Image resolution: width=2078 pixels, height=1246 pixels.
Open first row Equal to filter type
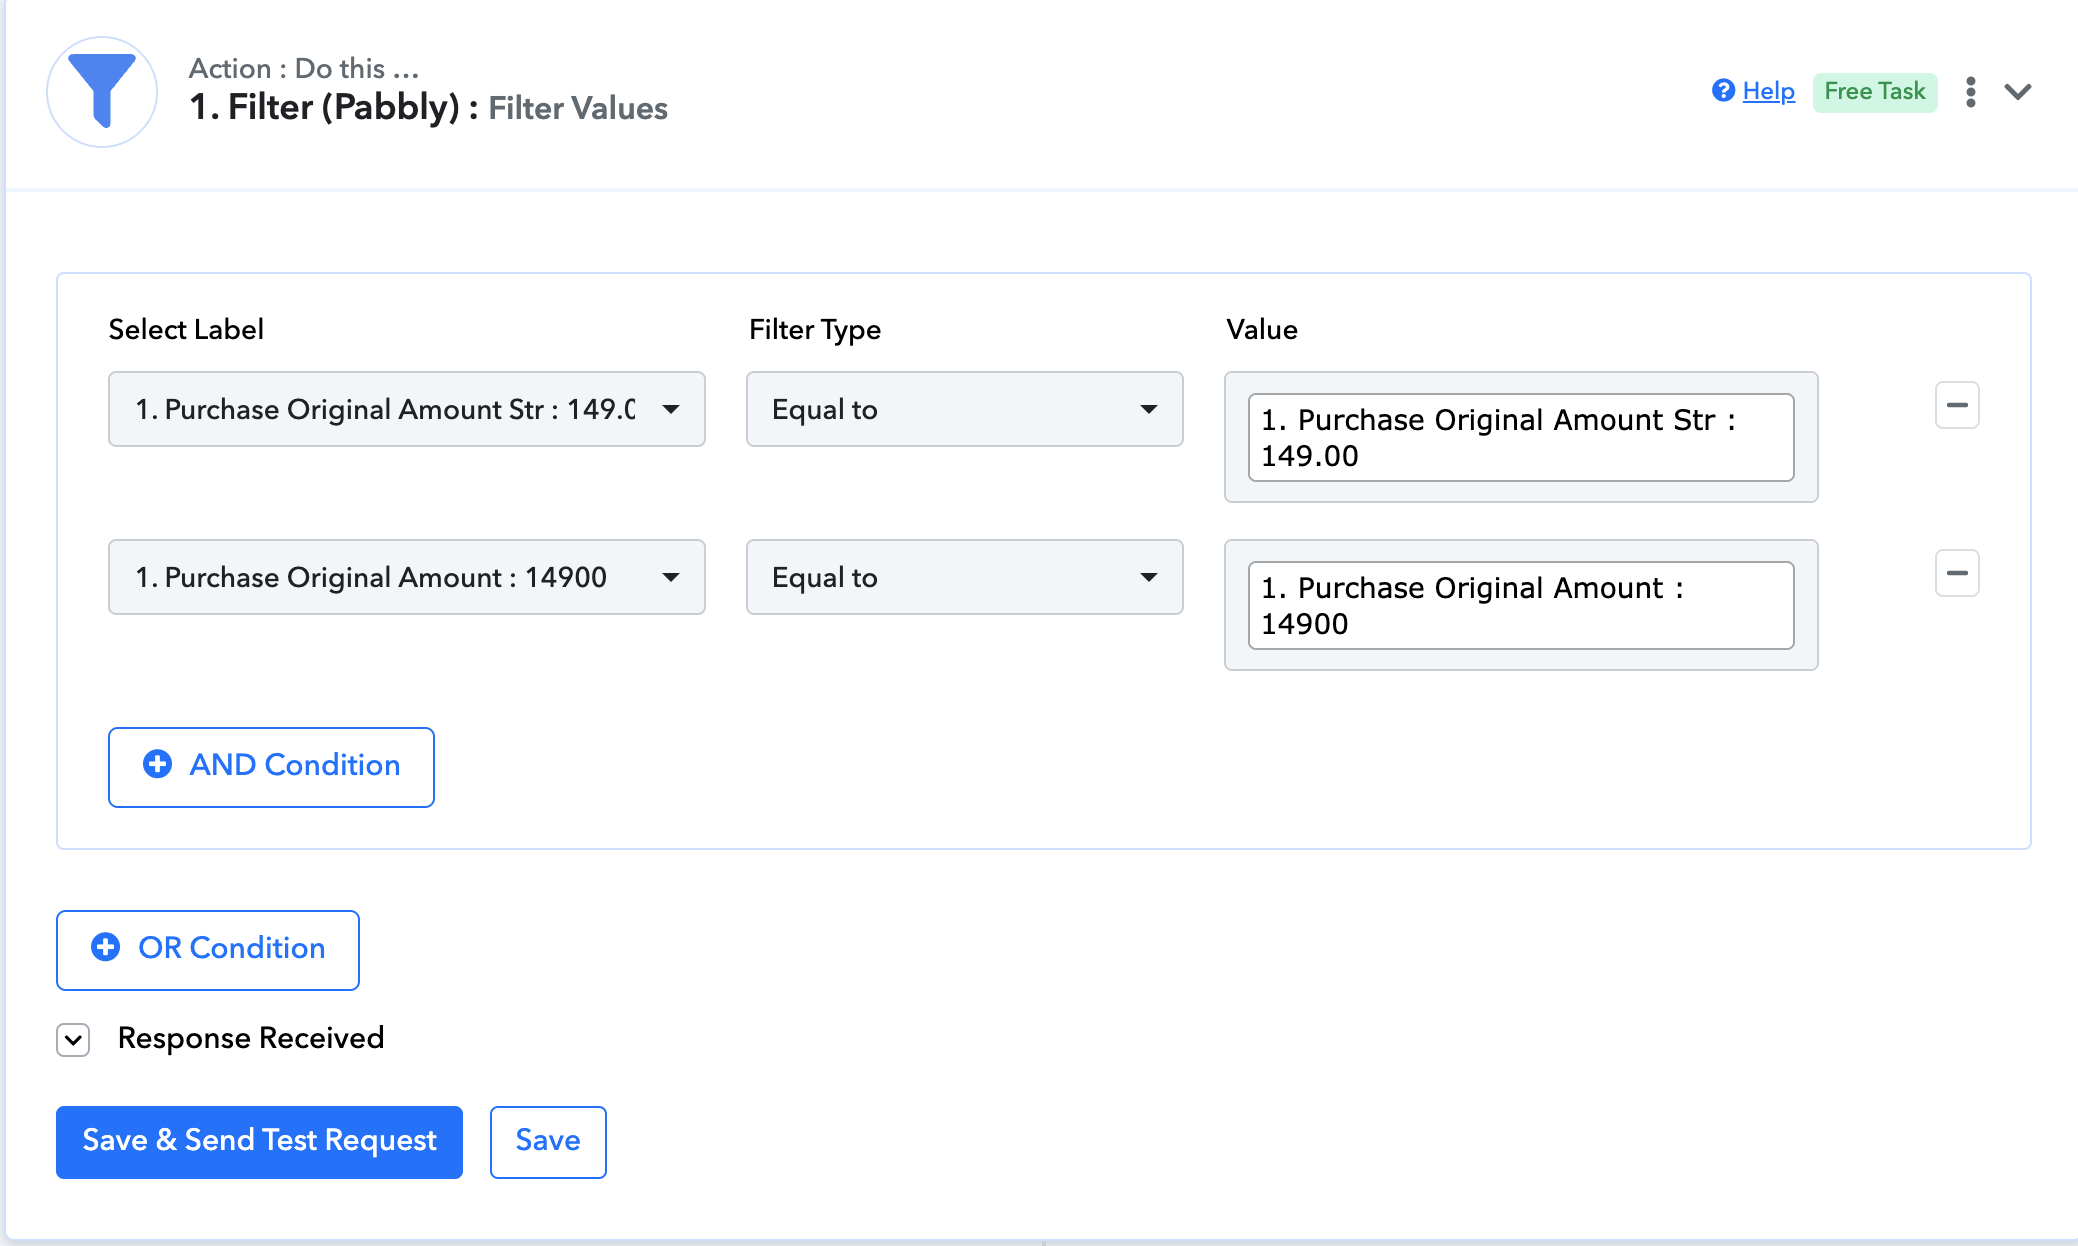point(964,409)
